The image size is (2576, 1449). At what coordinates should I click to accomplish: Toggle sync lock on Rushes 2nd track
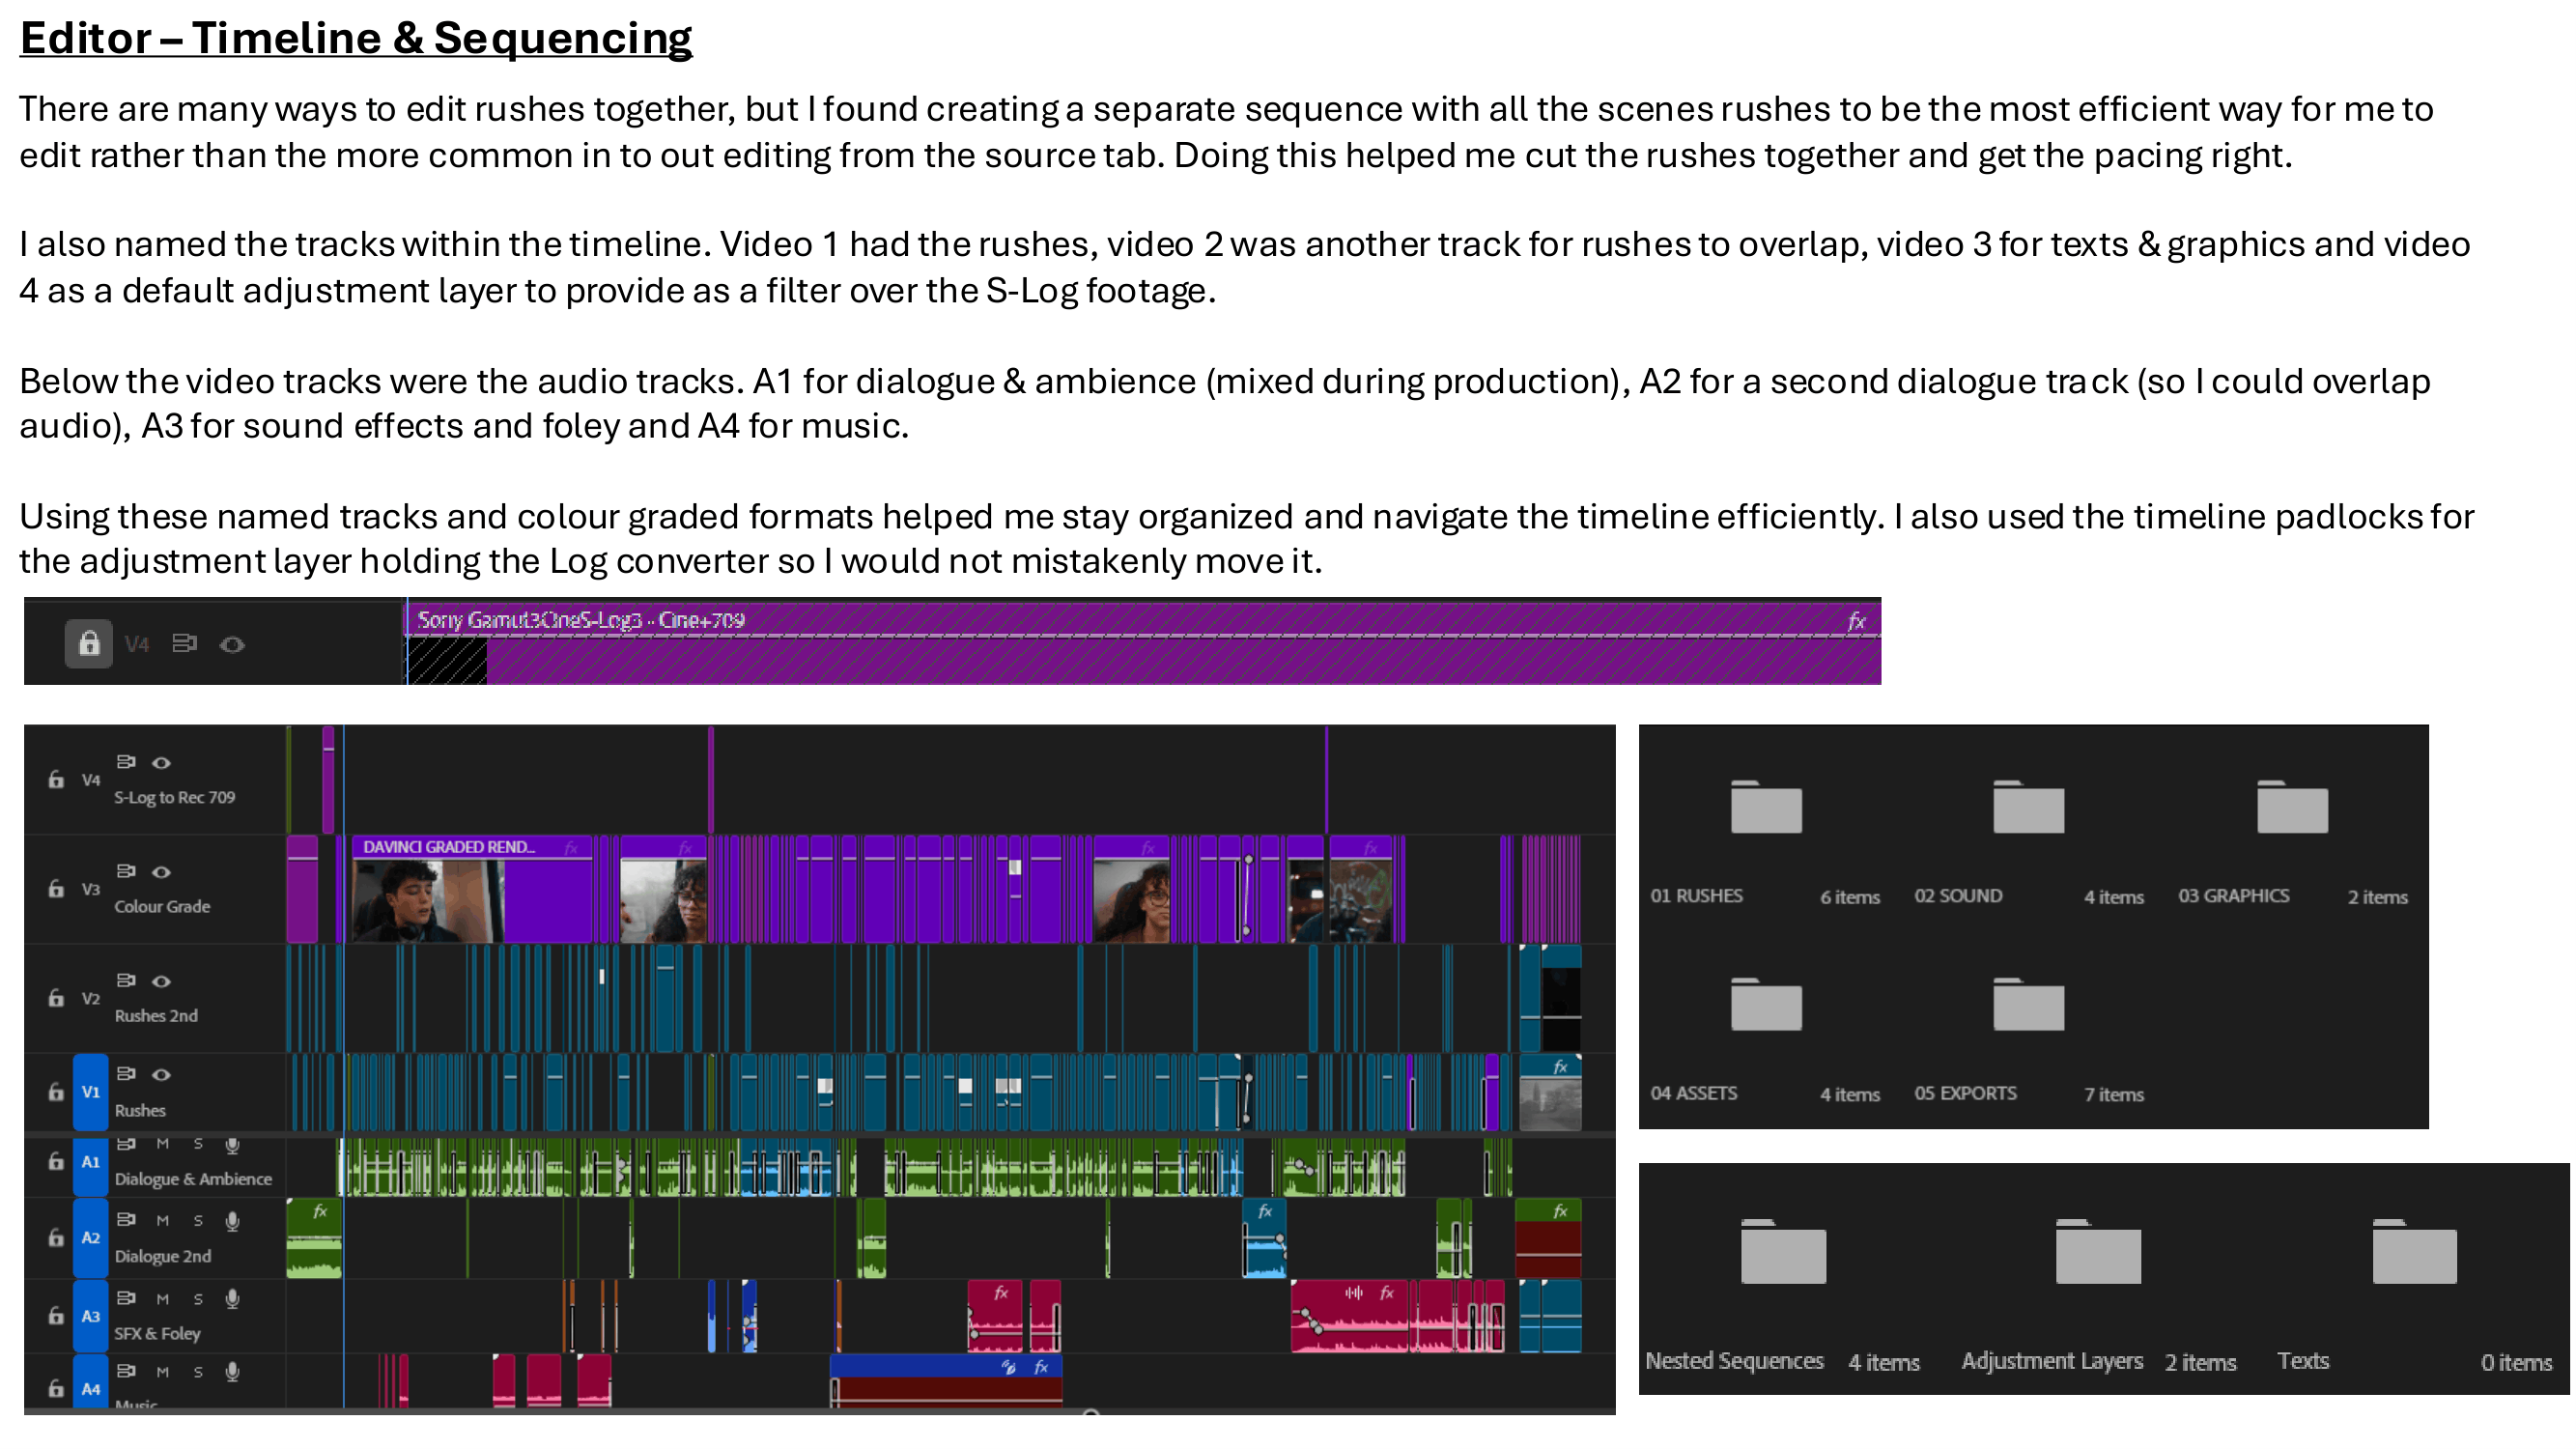pyautogui.click(x=126, y=980)
